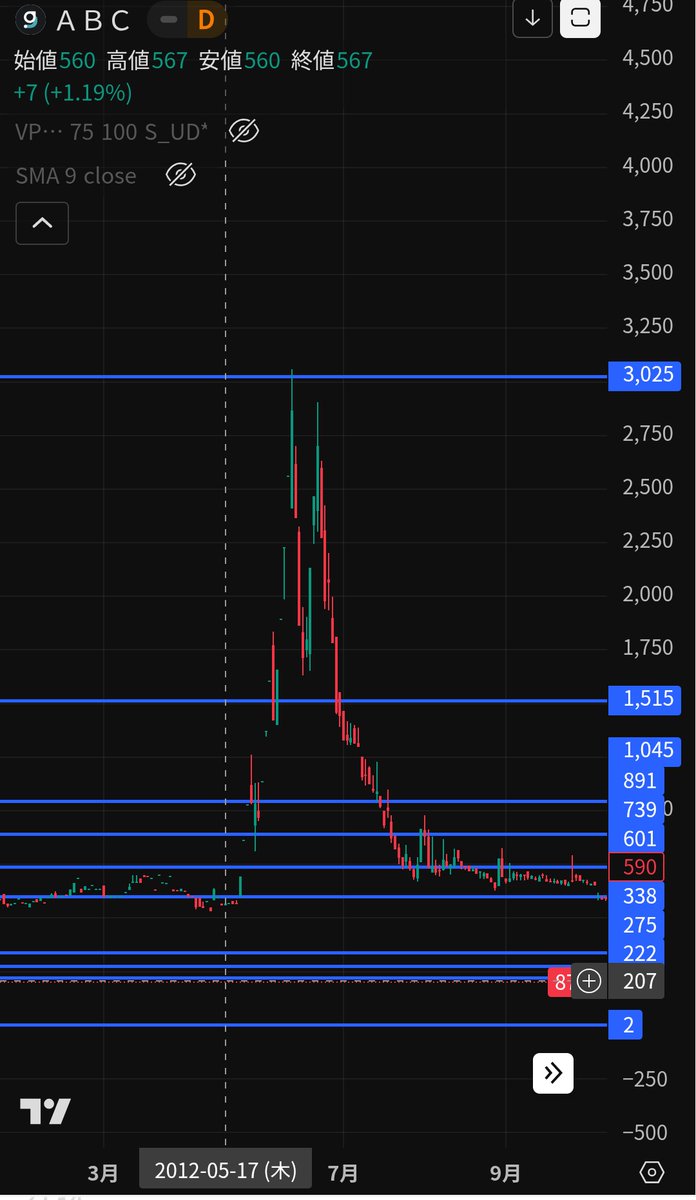Tap the double-chevron button above the TradingView logo
This screenshot has width=696, height=1200.
[x=553, y=1073]
